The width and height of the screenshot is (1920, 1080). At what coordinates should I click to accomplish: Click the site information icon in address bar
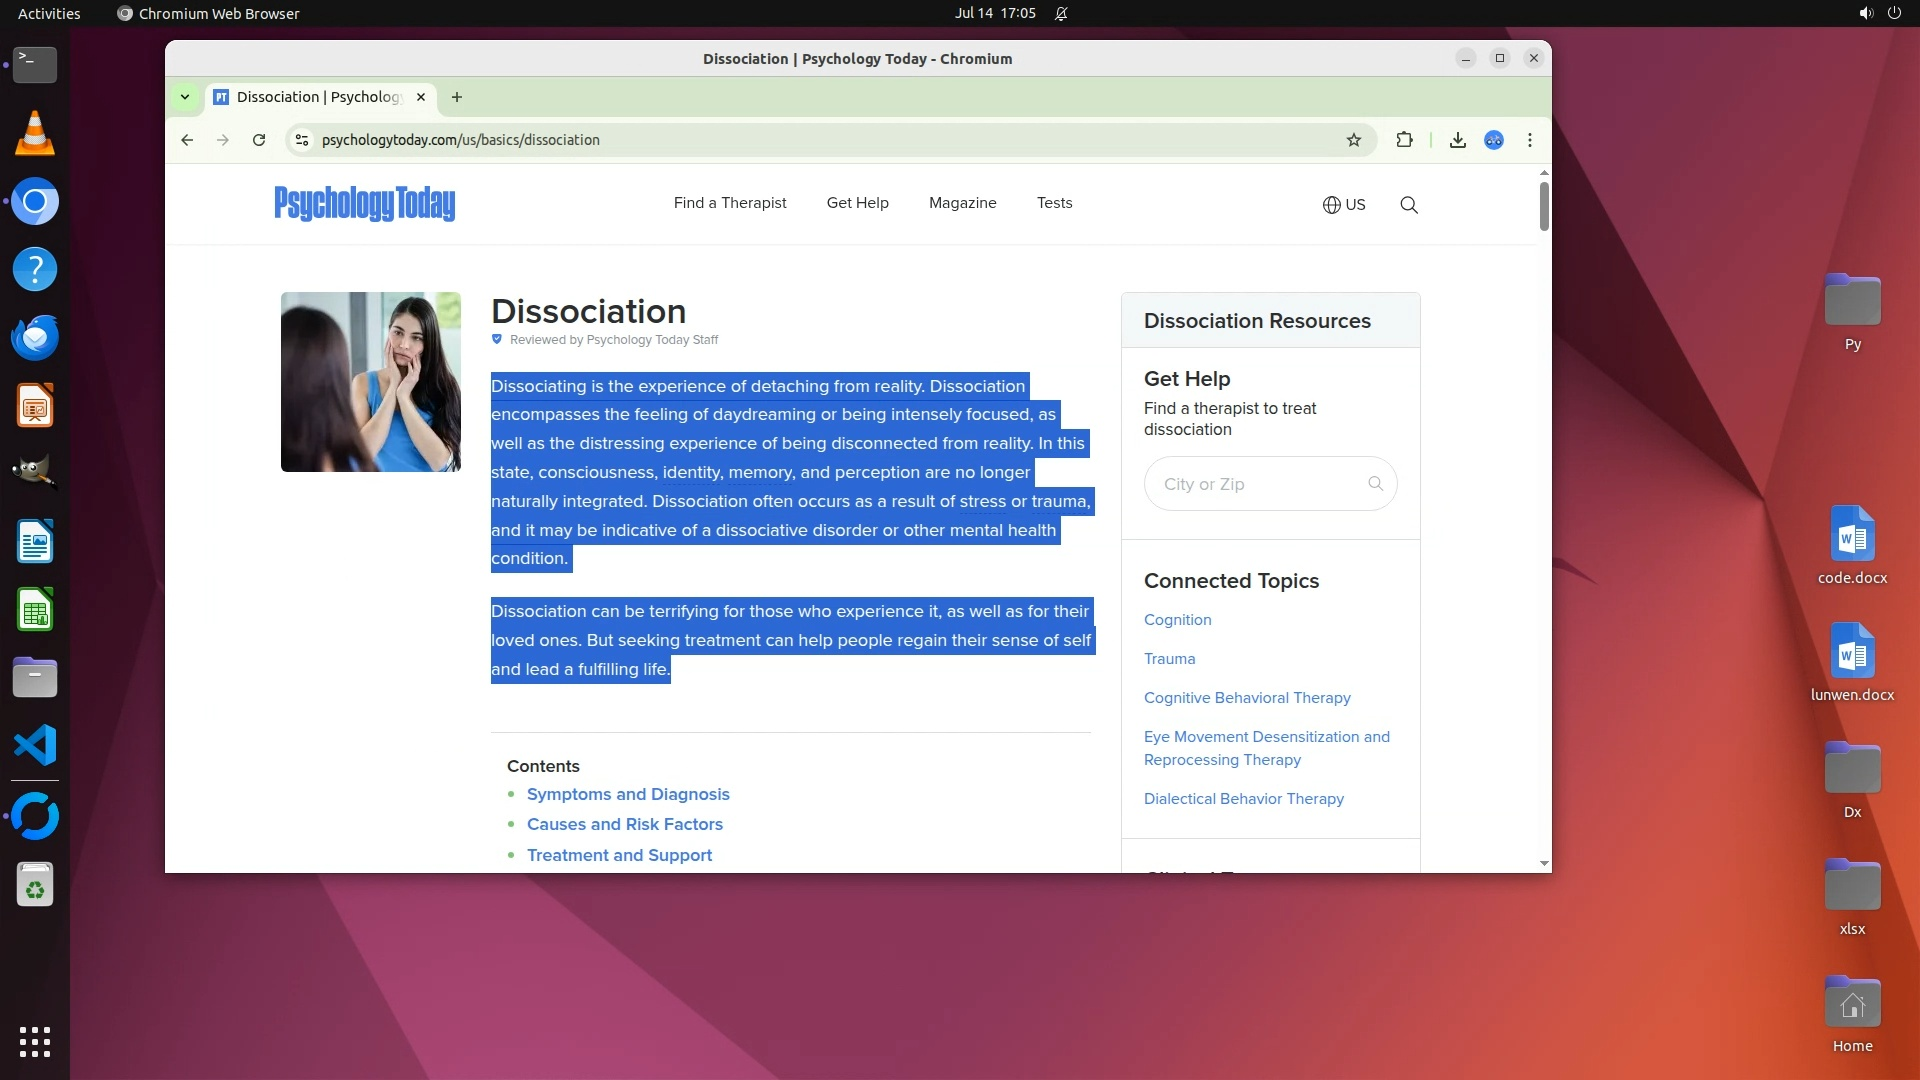[302, 140]
